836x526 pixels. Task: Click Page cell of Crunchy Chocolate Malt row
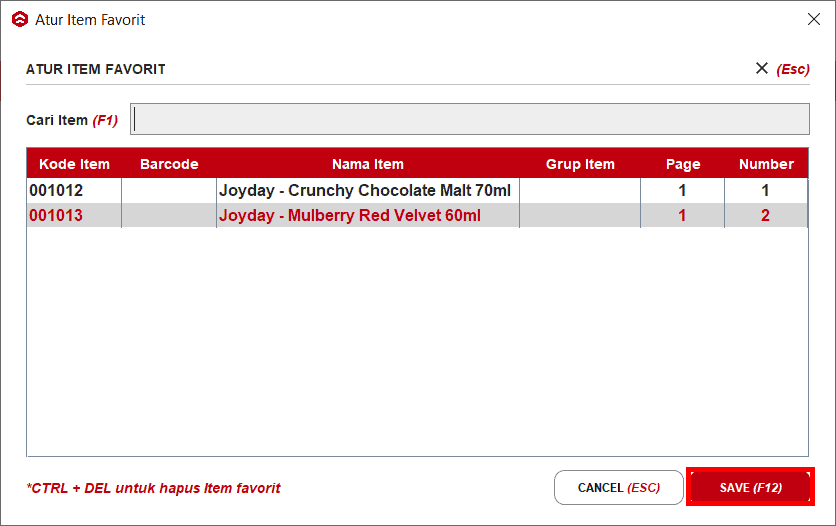tap(682, 190)
